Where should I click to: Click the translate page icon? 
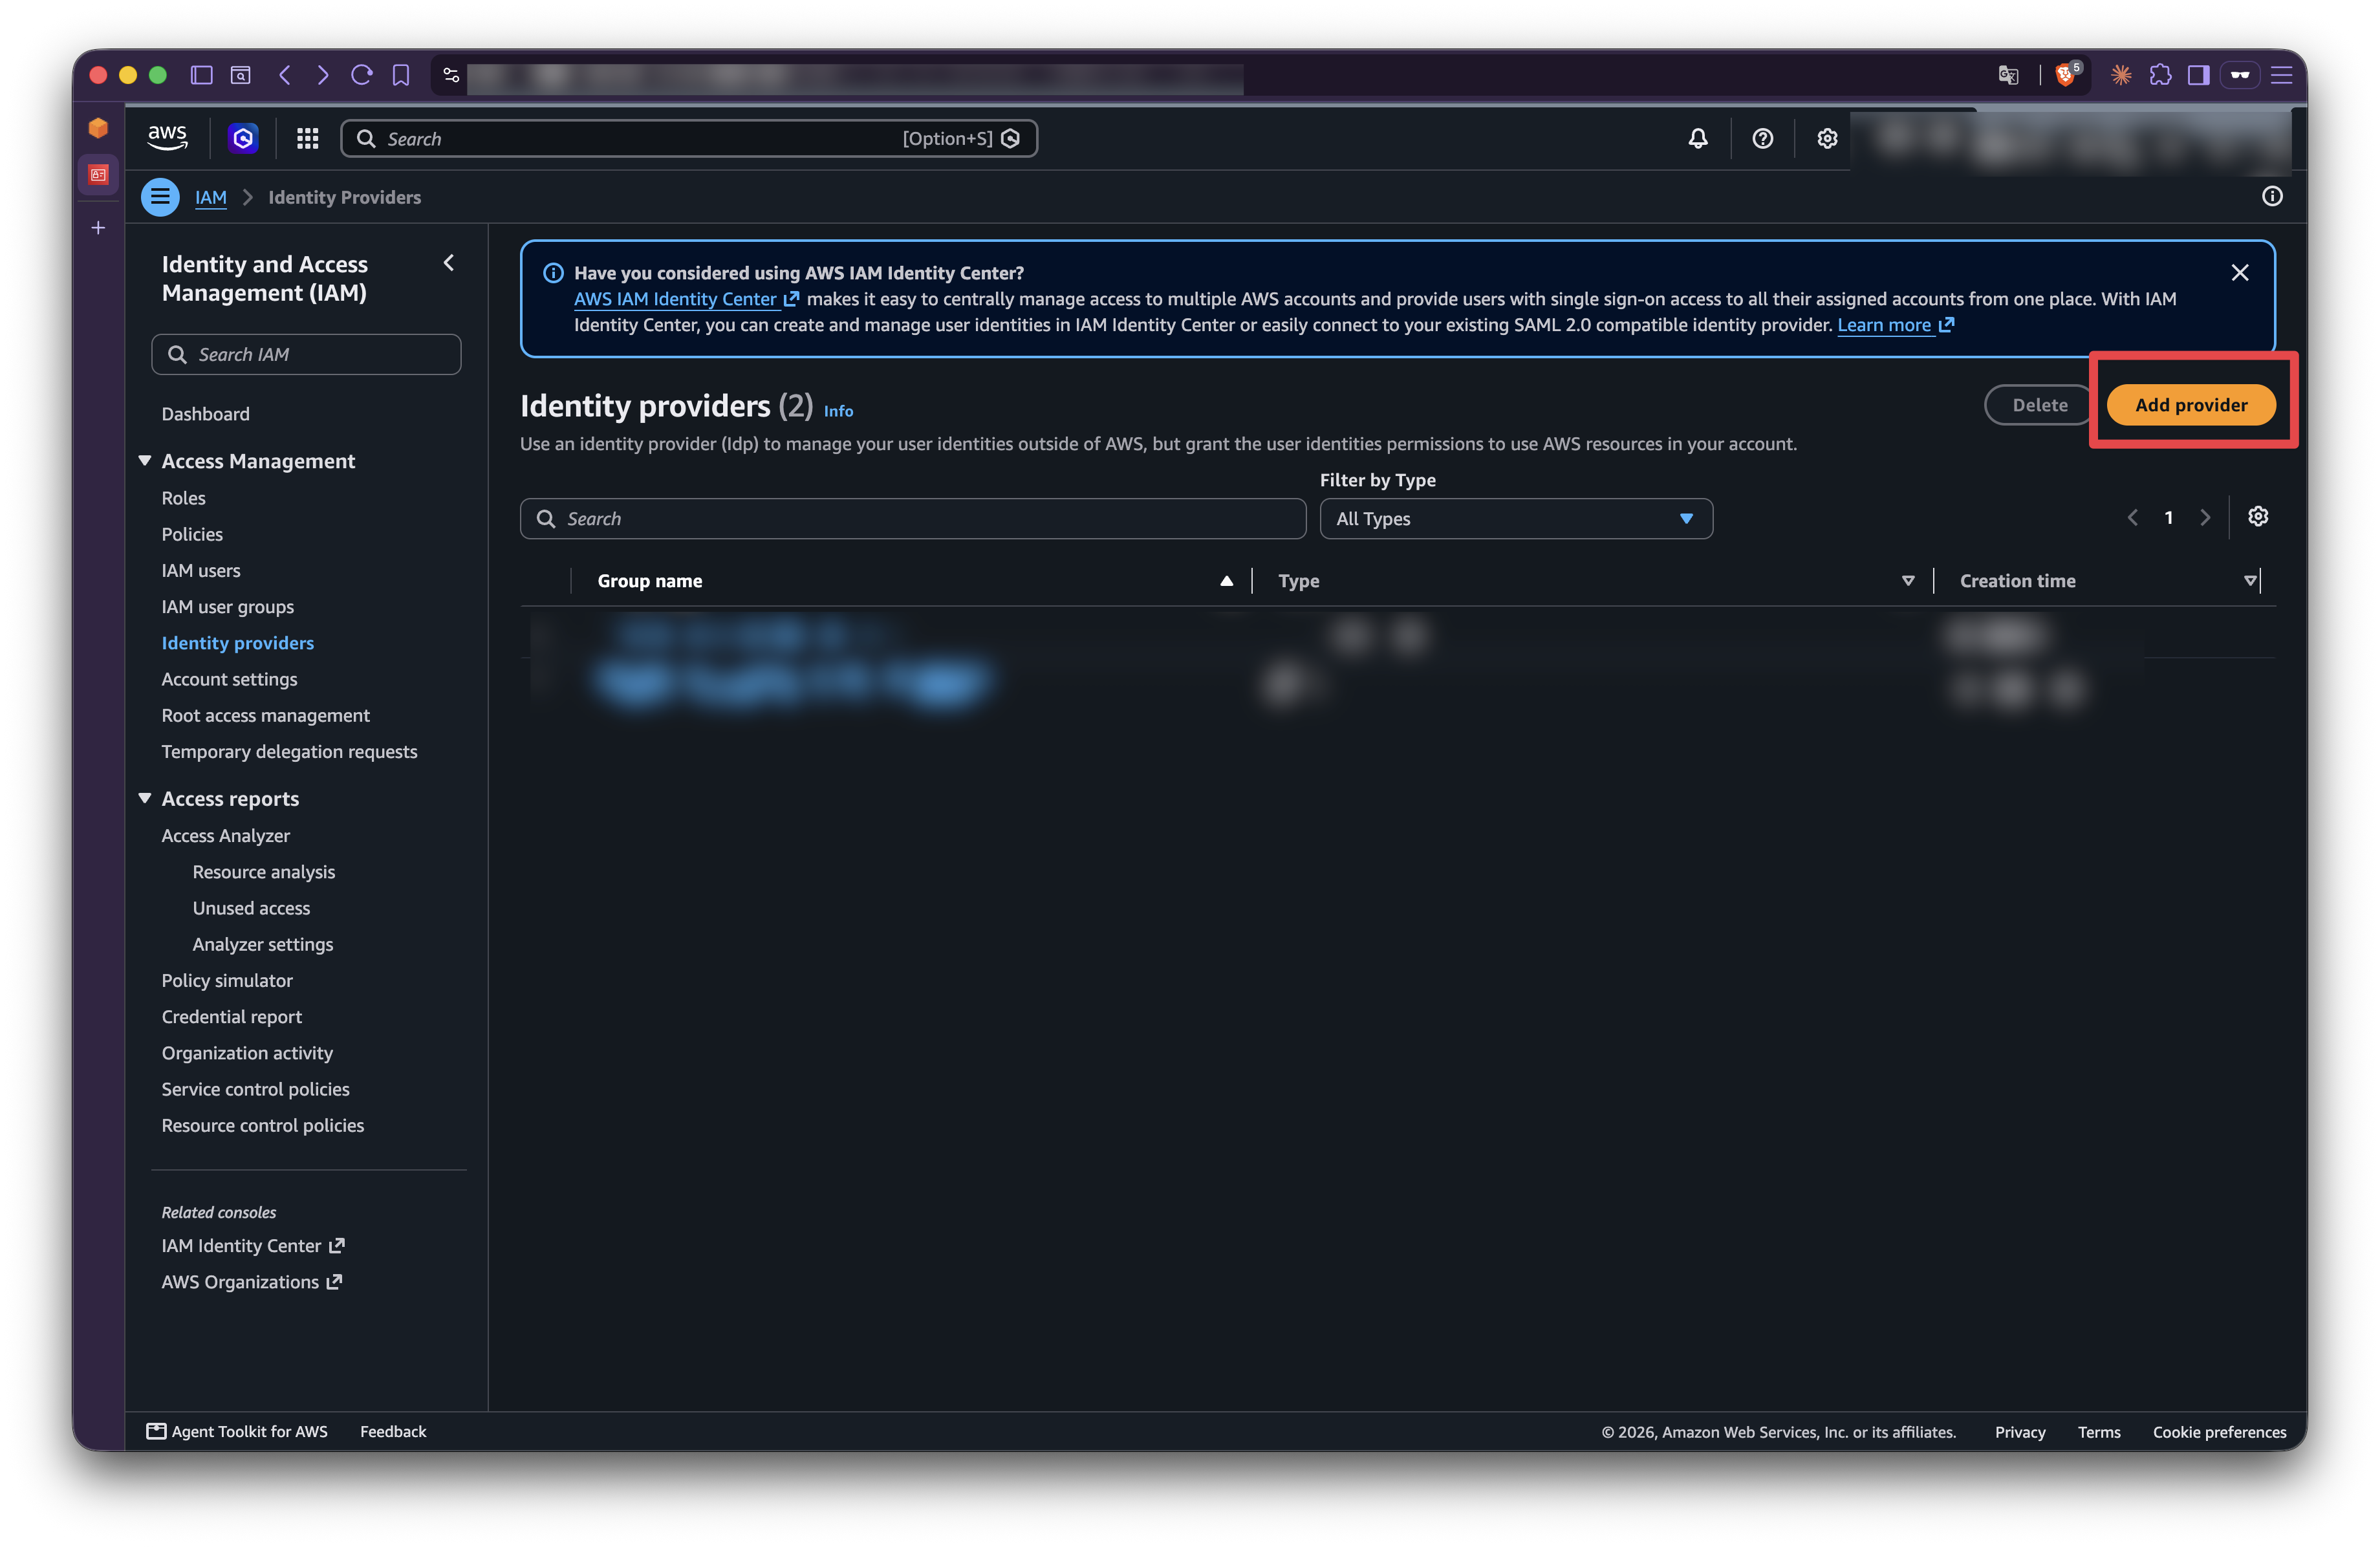pos(2007,75)
